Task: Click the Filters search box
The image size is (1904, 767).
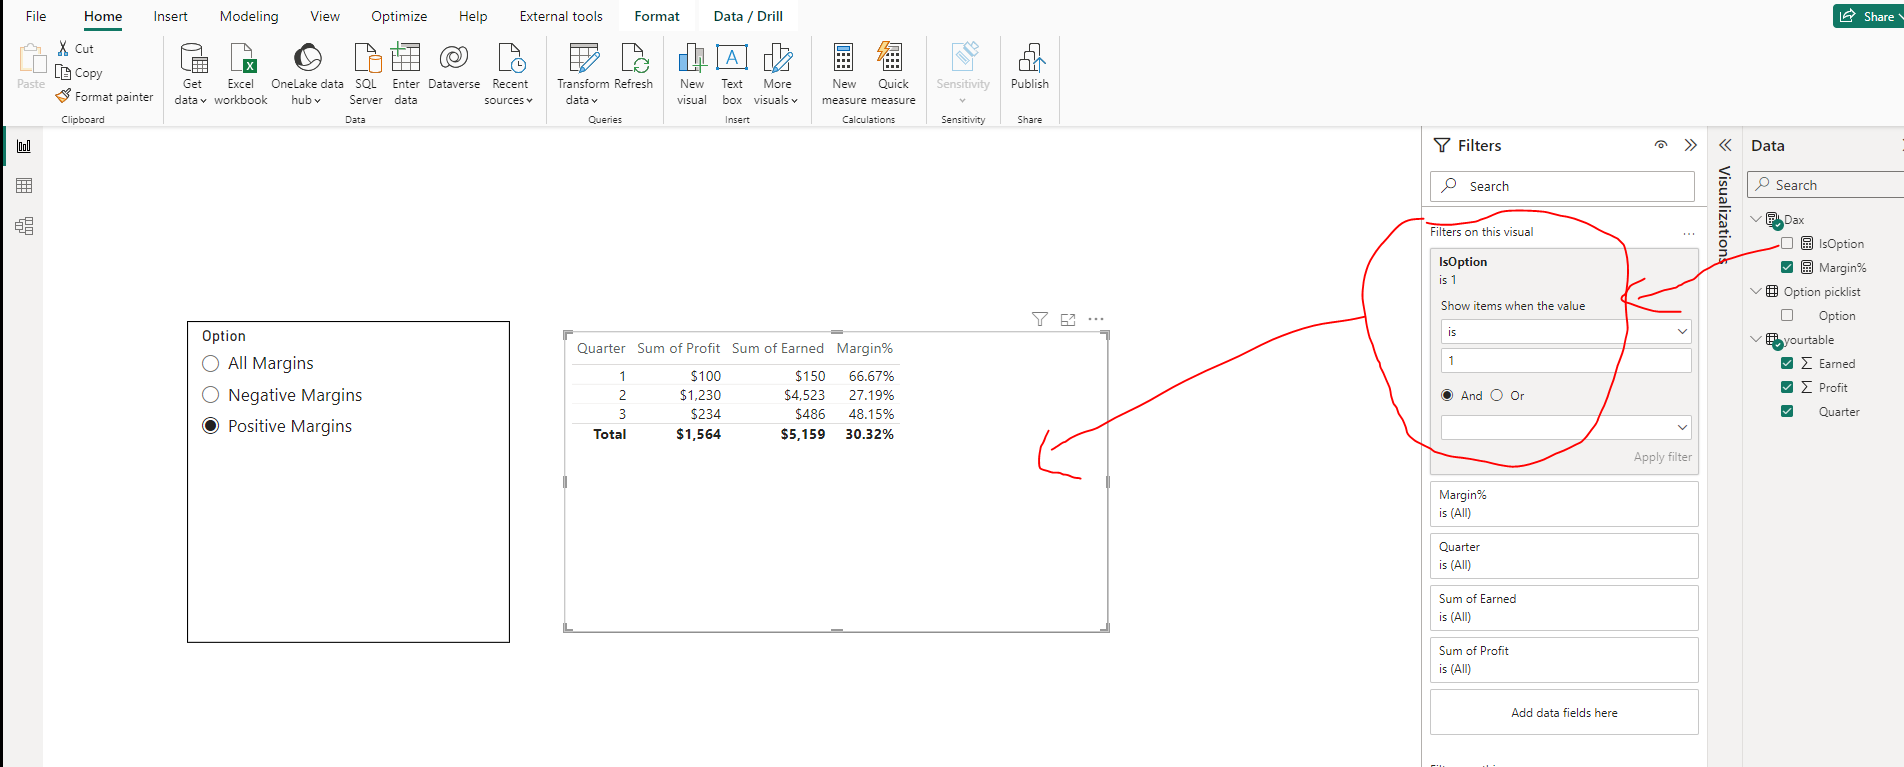Action: [x=1563, y=186]
